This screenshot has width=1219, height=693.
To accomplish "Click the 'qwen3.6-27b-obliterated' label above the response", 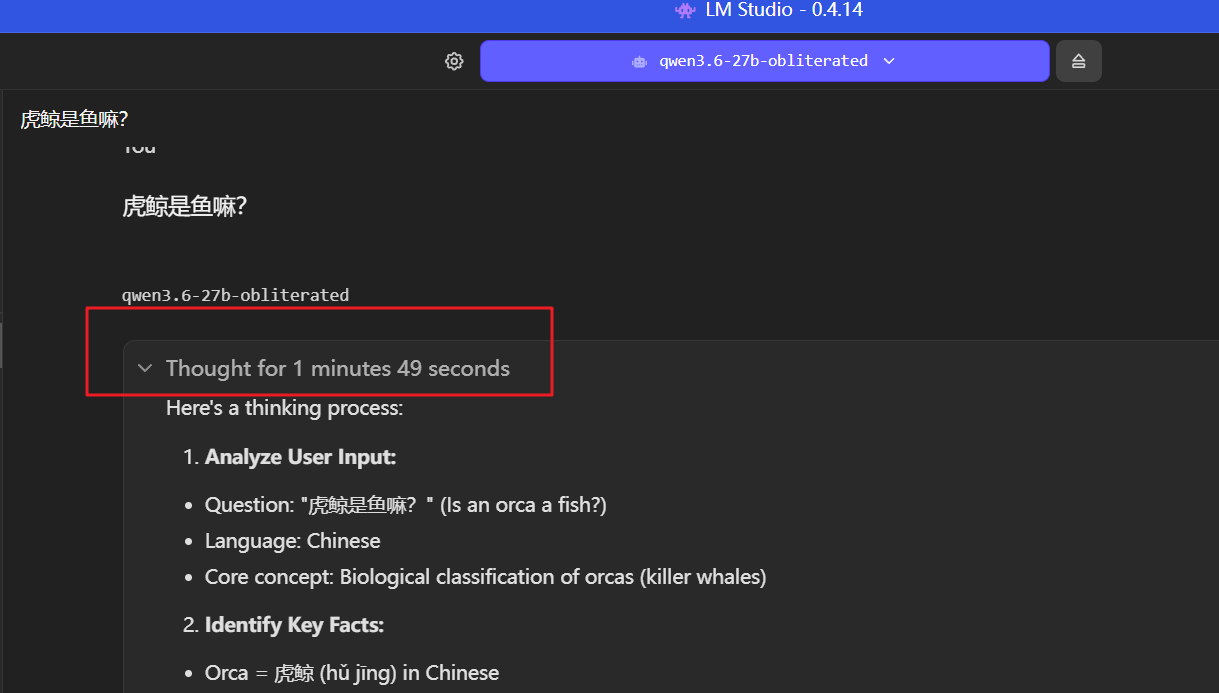I will [x=235, y=295].
